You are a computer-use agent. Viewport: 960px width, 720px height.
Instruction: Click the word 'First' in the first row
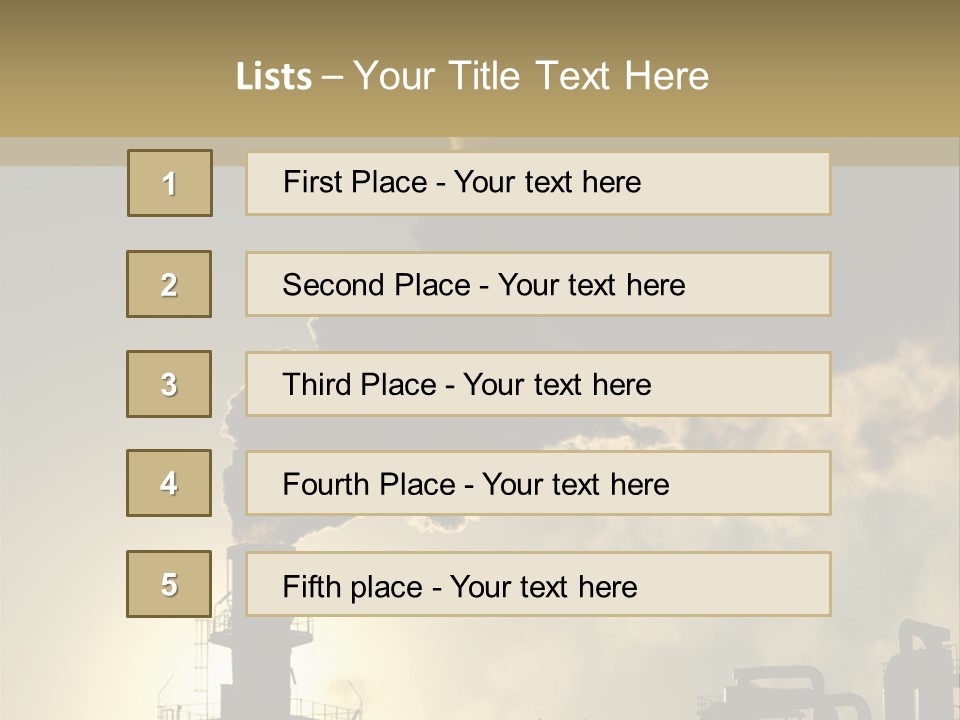point(308,182)
